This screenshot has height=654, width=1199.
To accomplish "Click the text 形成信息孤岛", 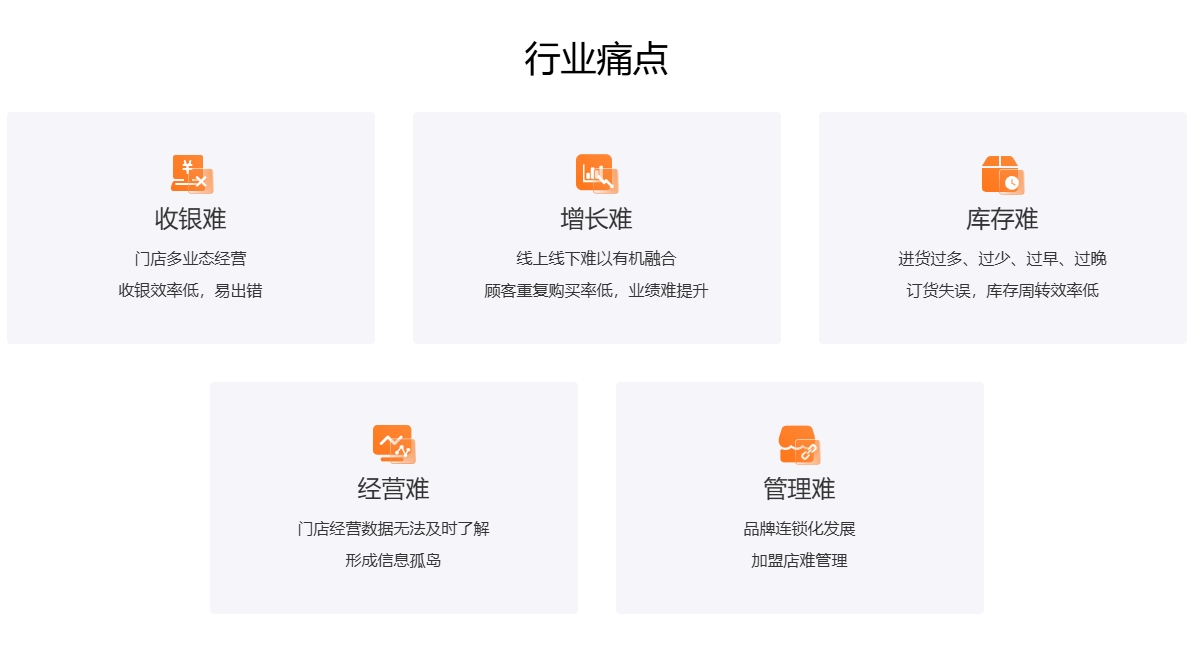I will (393, 561).
